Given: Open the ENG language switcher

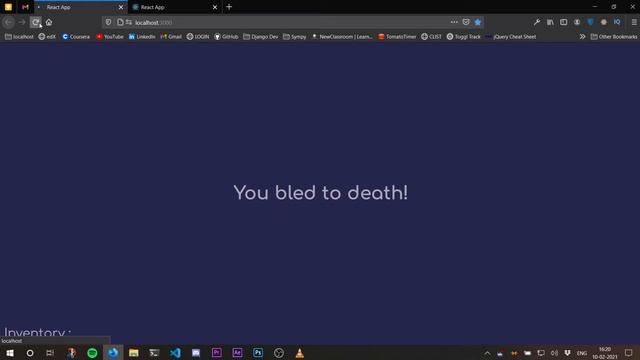Looking at the screenshot, I should (582, 353).
